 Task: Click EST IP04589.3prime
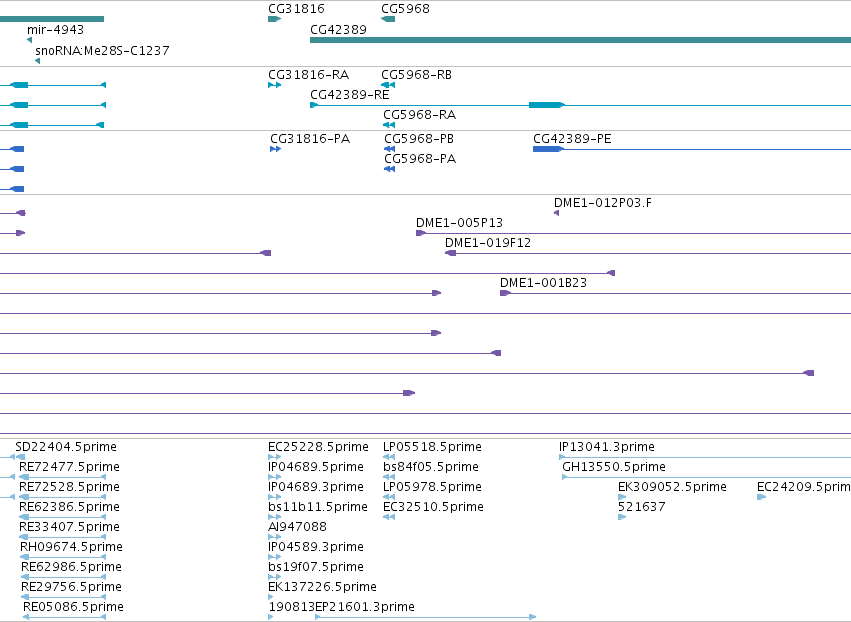click(316, 547)
